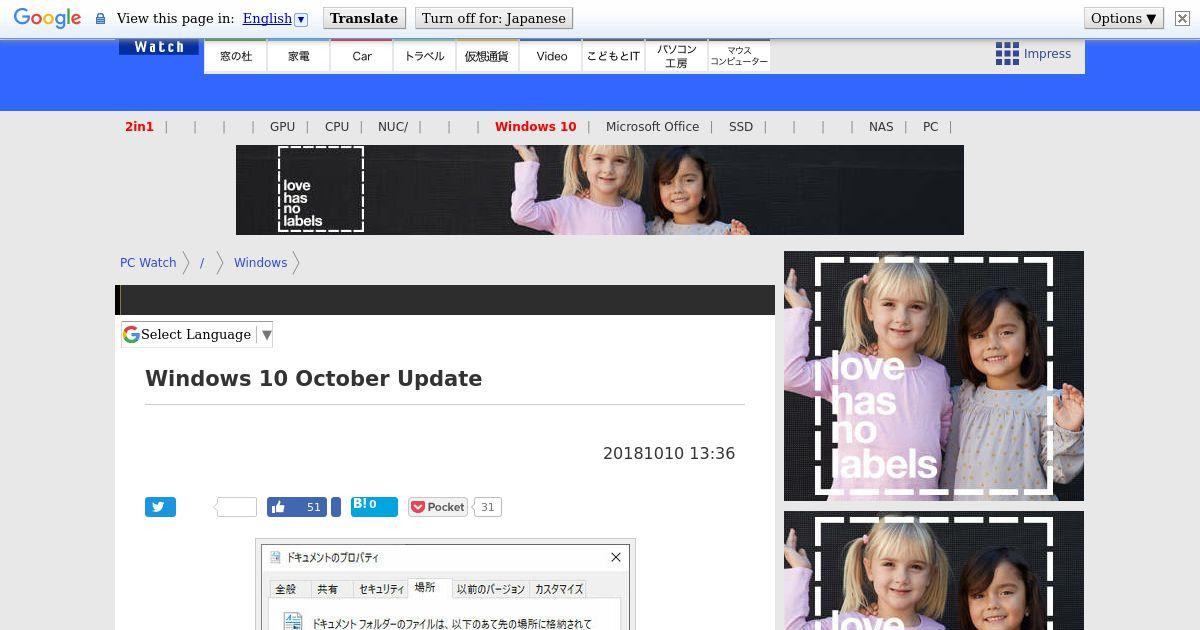Click the SSD topic link
The height and width of the screenshot is (630, 1200).
tap(741, 127)
